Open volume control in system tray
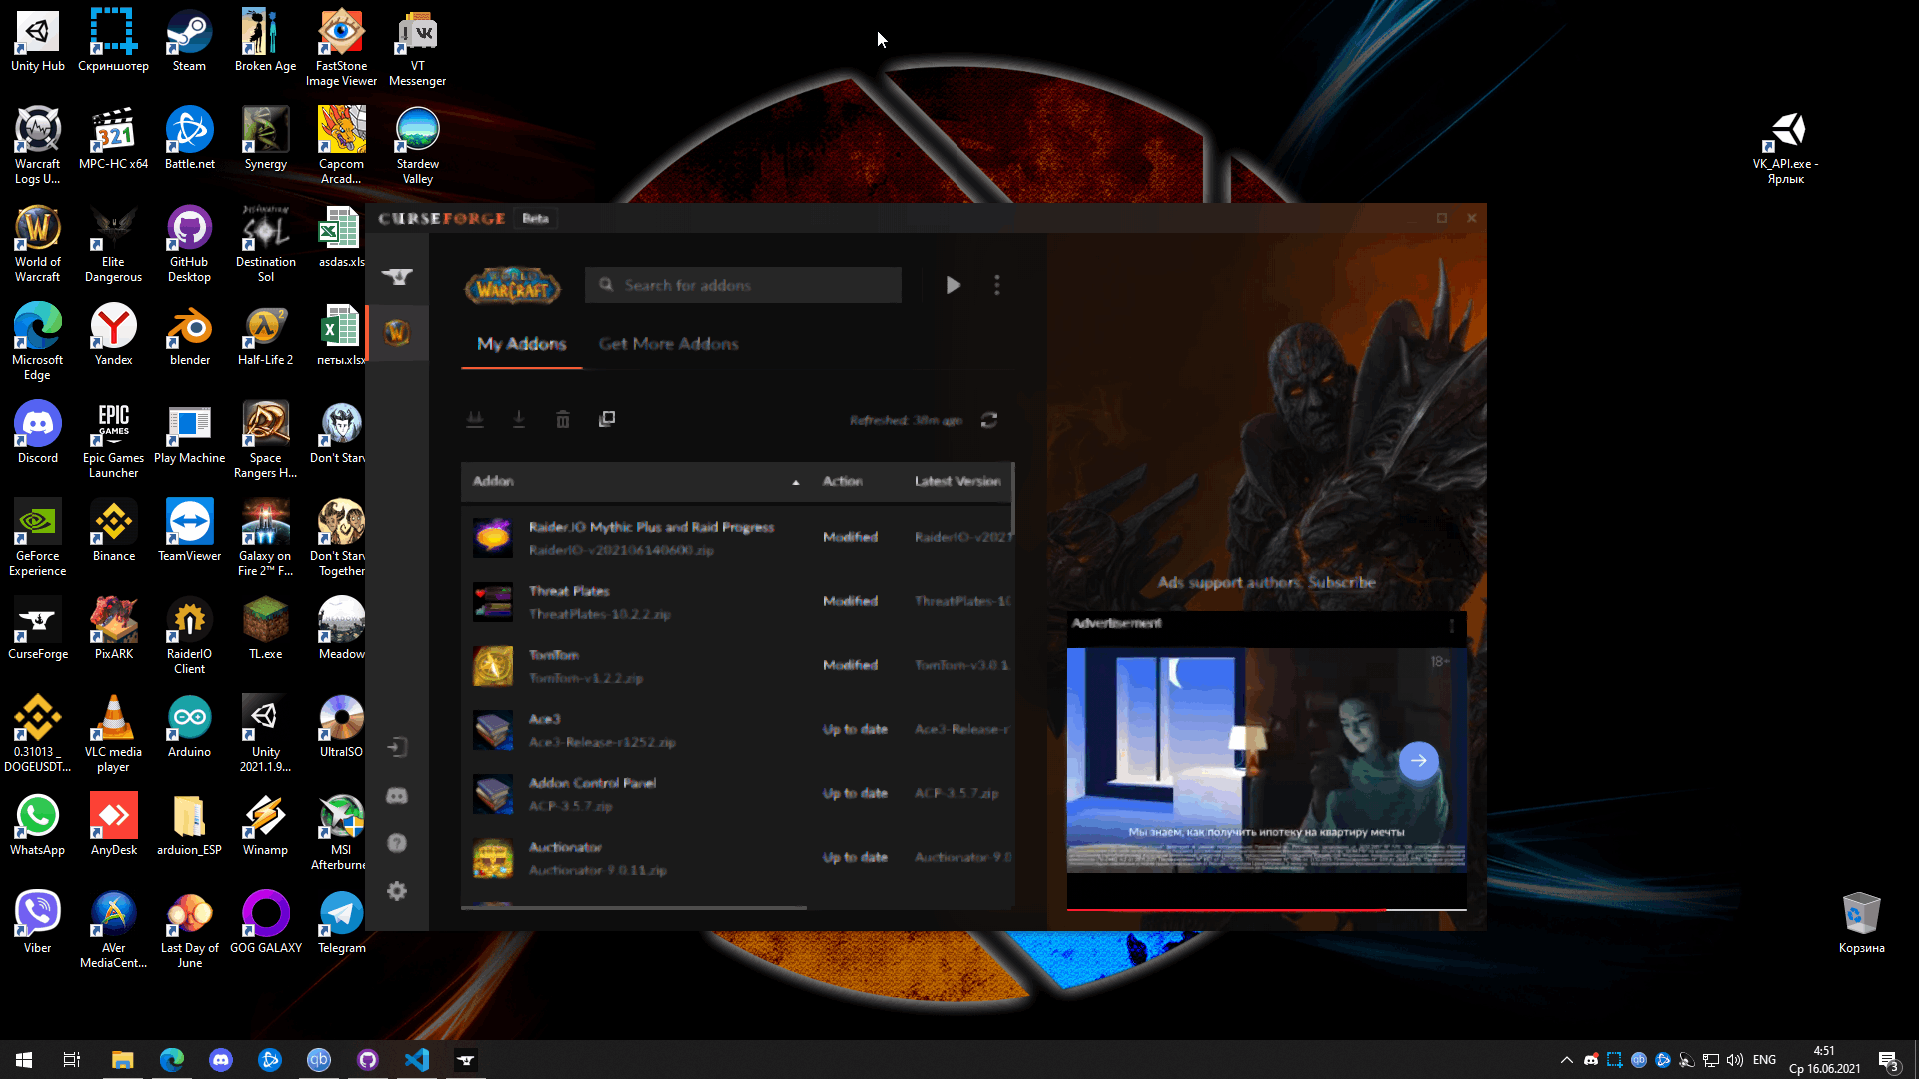 [1735, 1060]
